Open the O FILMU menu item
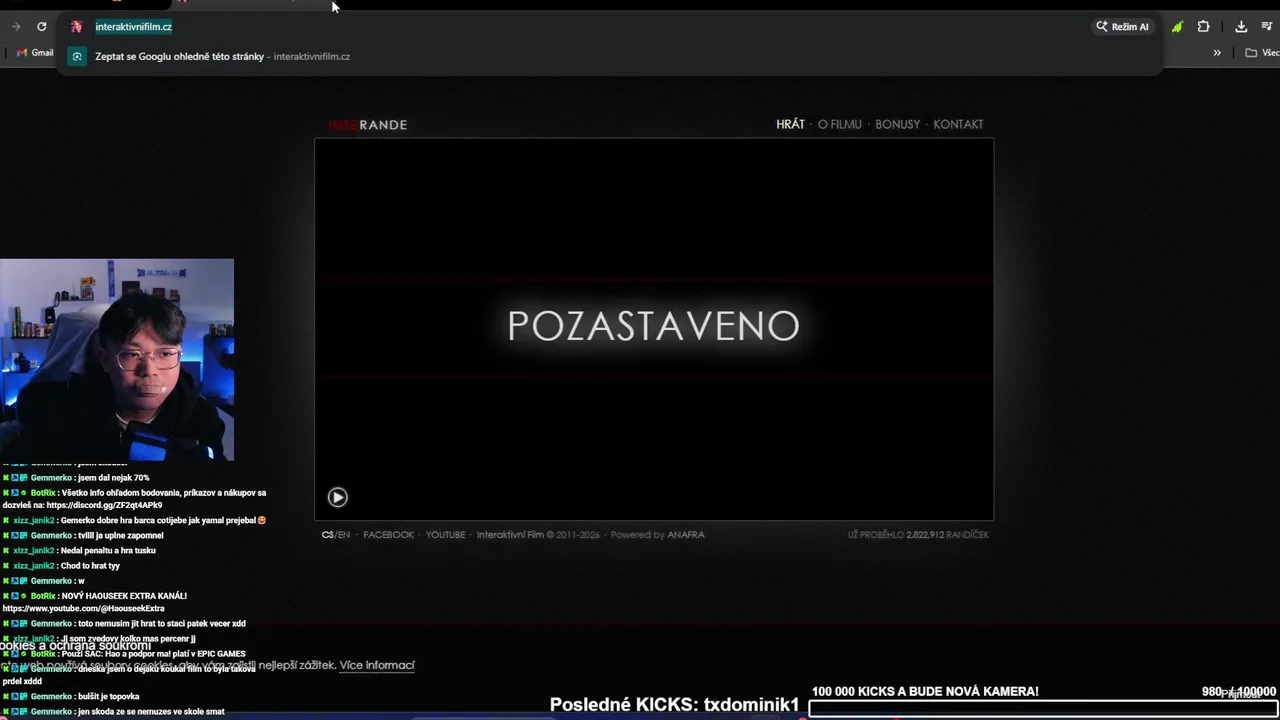Screen dimensions: 1280x720 pos(839,124)
